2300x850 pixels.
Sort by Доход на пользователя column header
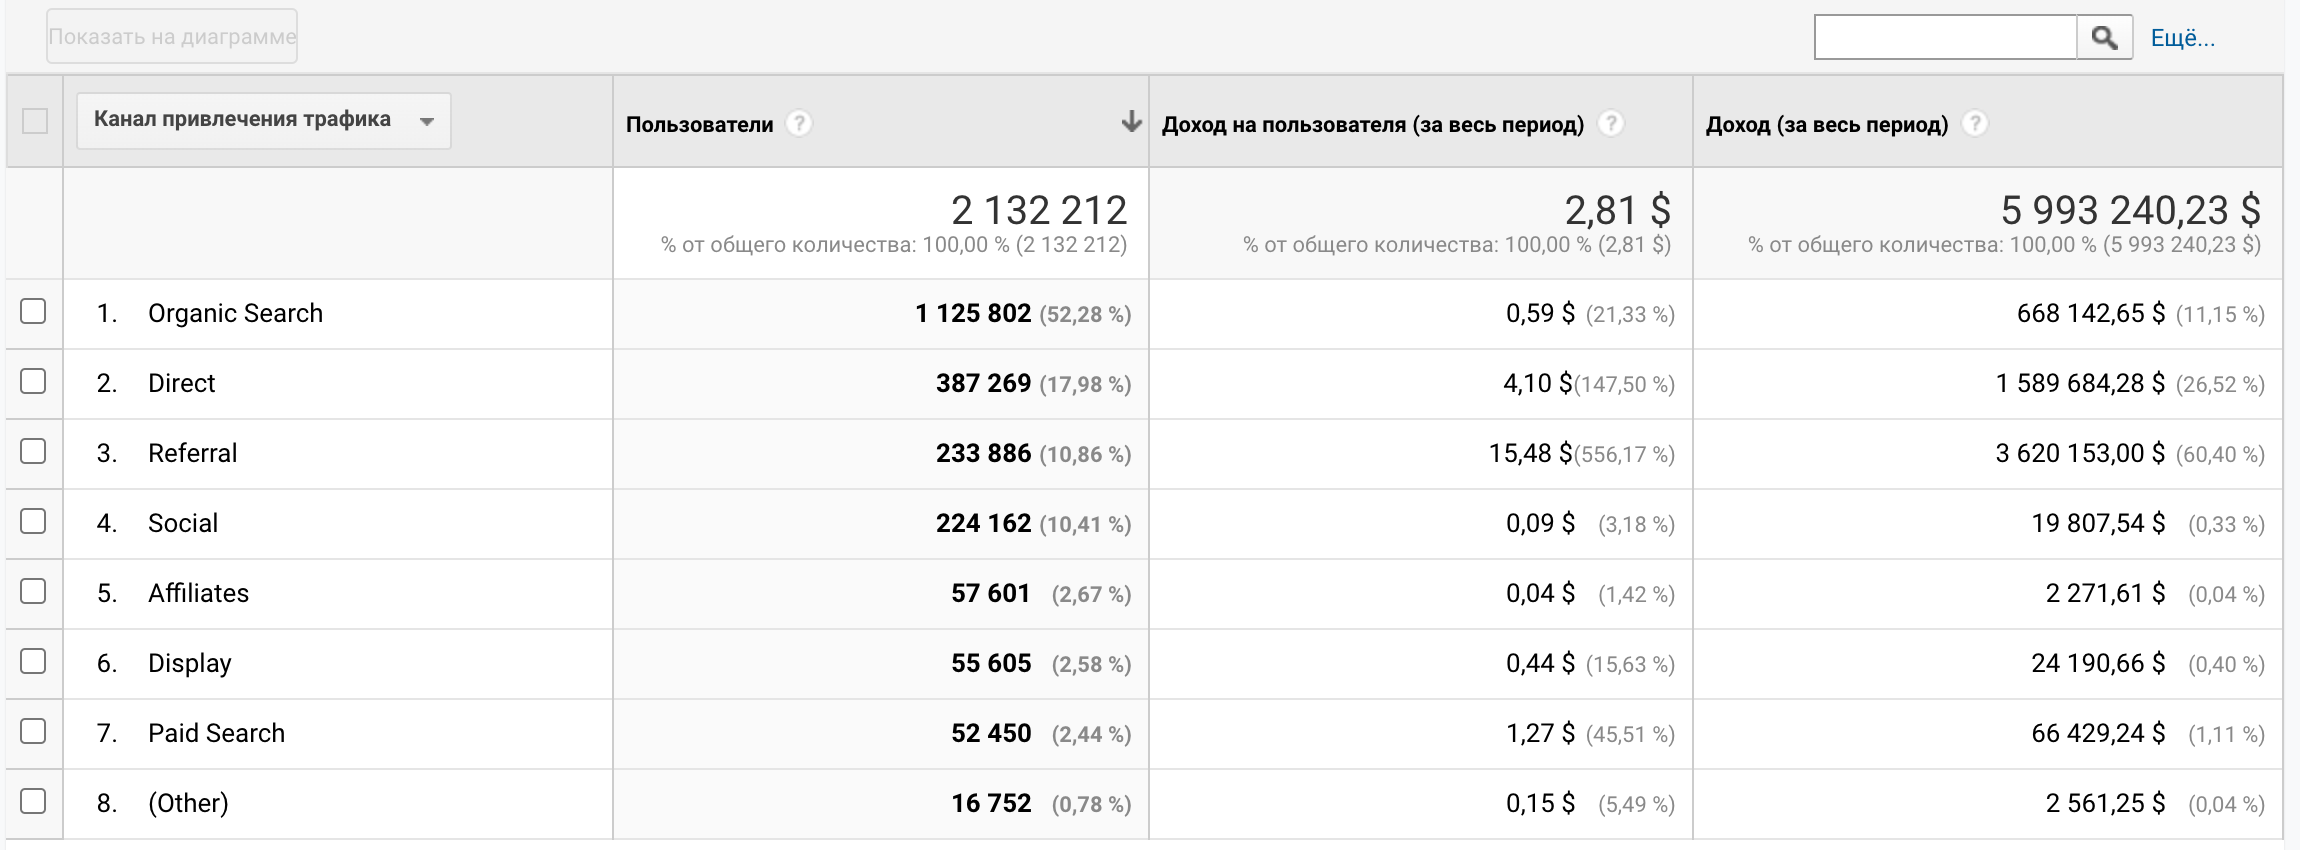pyautogui.click(x=1373, y=125)
